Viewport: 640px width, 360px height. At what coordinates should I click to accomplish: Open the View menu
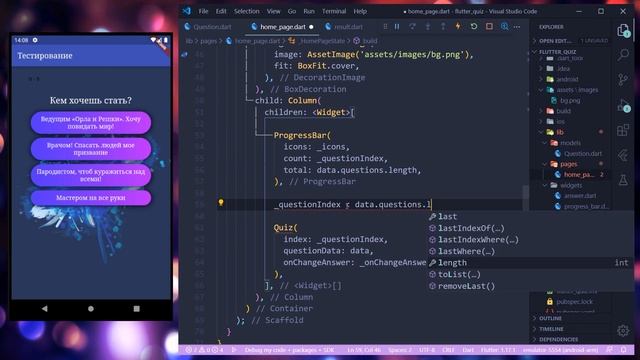[x=274, y=11]
